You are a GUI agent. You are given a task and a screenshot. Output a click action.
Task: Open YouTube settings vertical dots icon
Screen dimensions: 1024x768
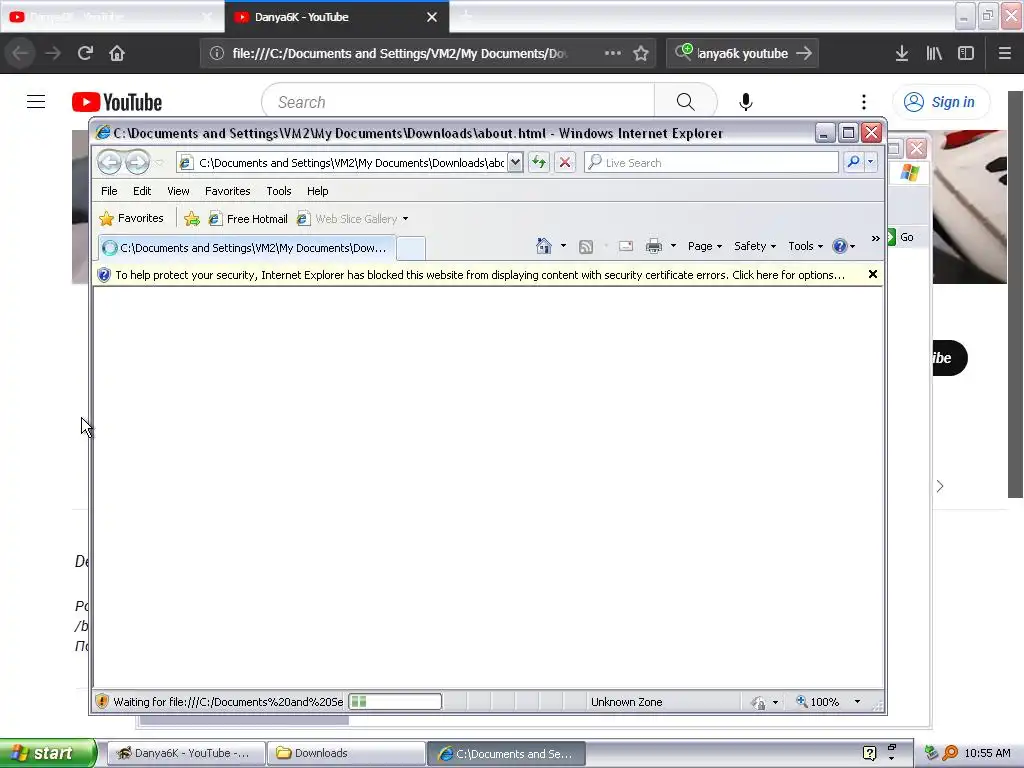coord(863,102)
